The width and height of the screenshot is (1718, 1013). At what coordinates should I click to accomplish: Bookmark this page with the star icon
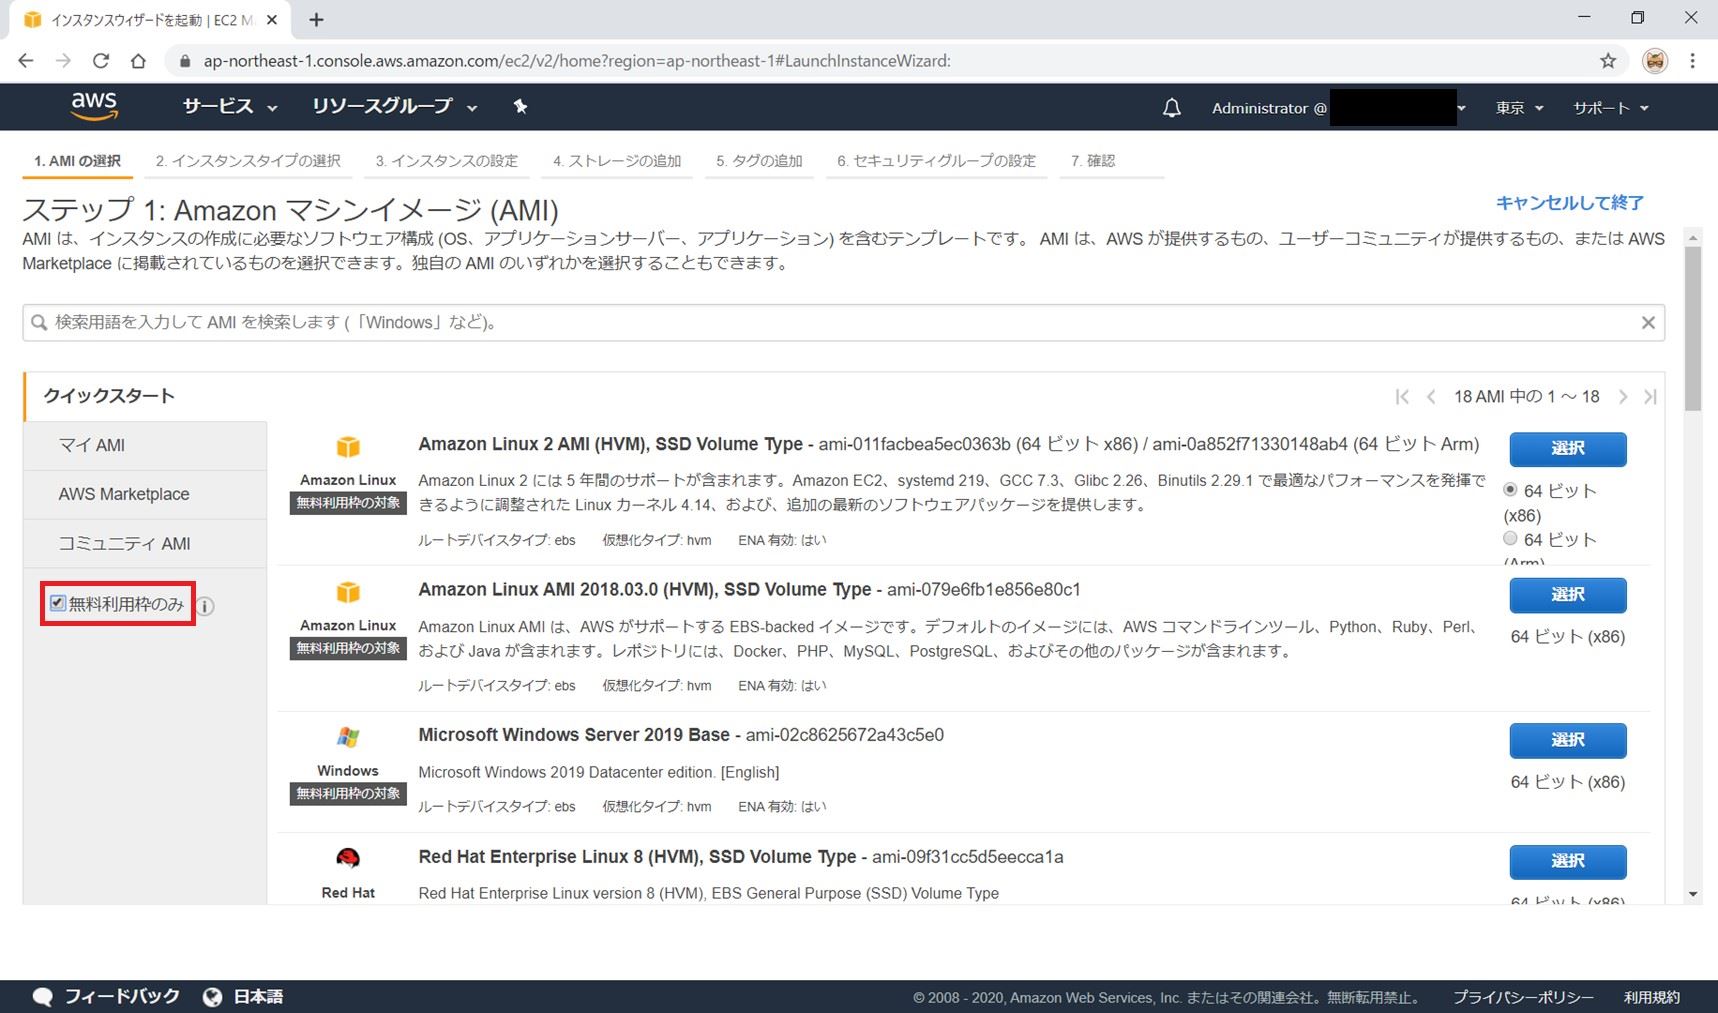pos(1608,61)
